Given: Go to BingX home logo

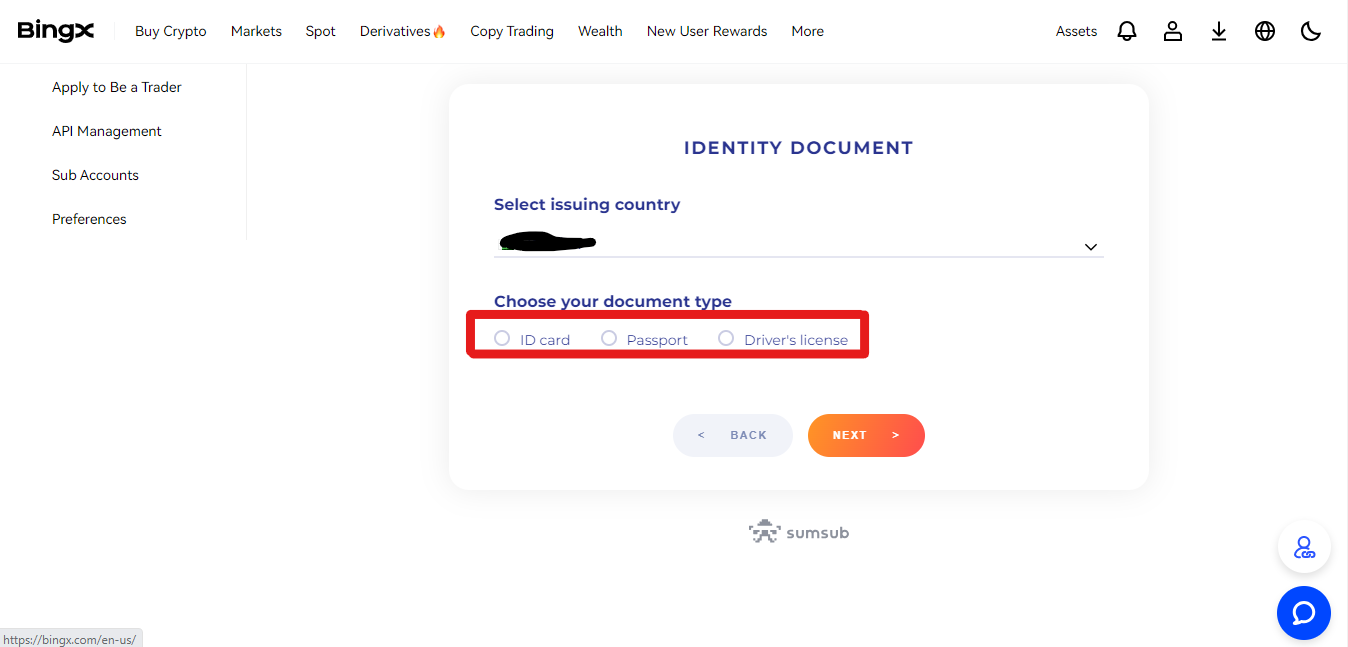Looking at the screenshot, I should click(56, 31).
